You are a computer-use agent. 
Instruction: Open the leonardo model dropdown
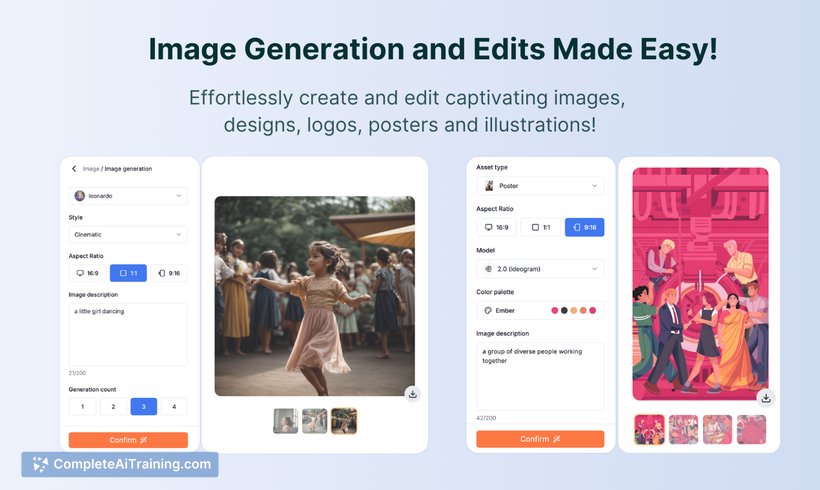(x=128, y=196)
